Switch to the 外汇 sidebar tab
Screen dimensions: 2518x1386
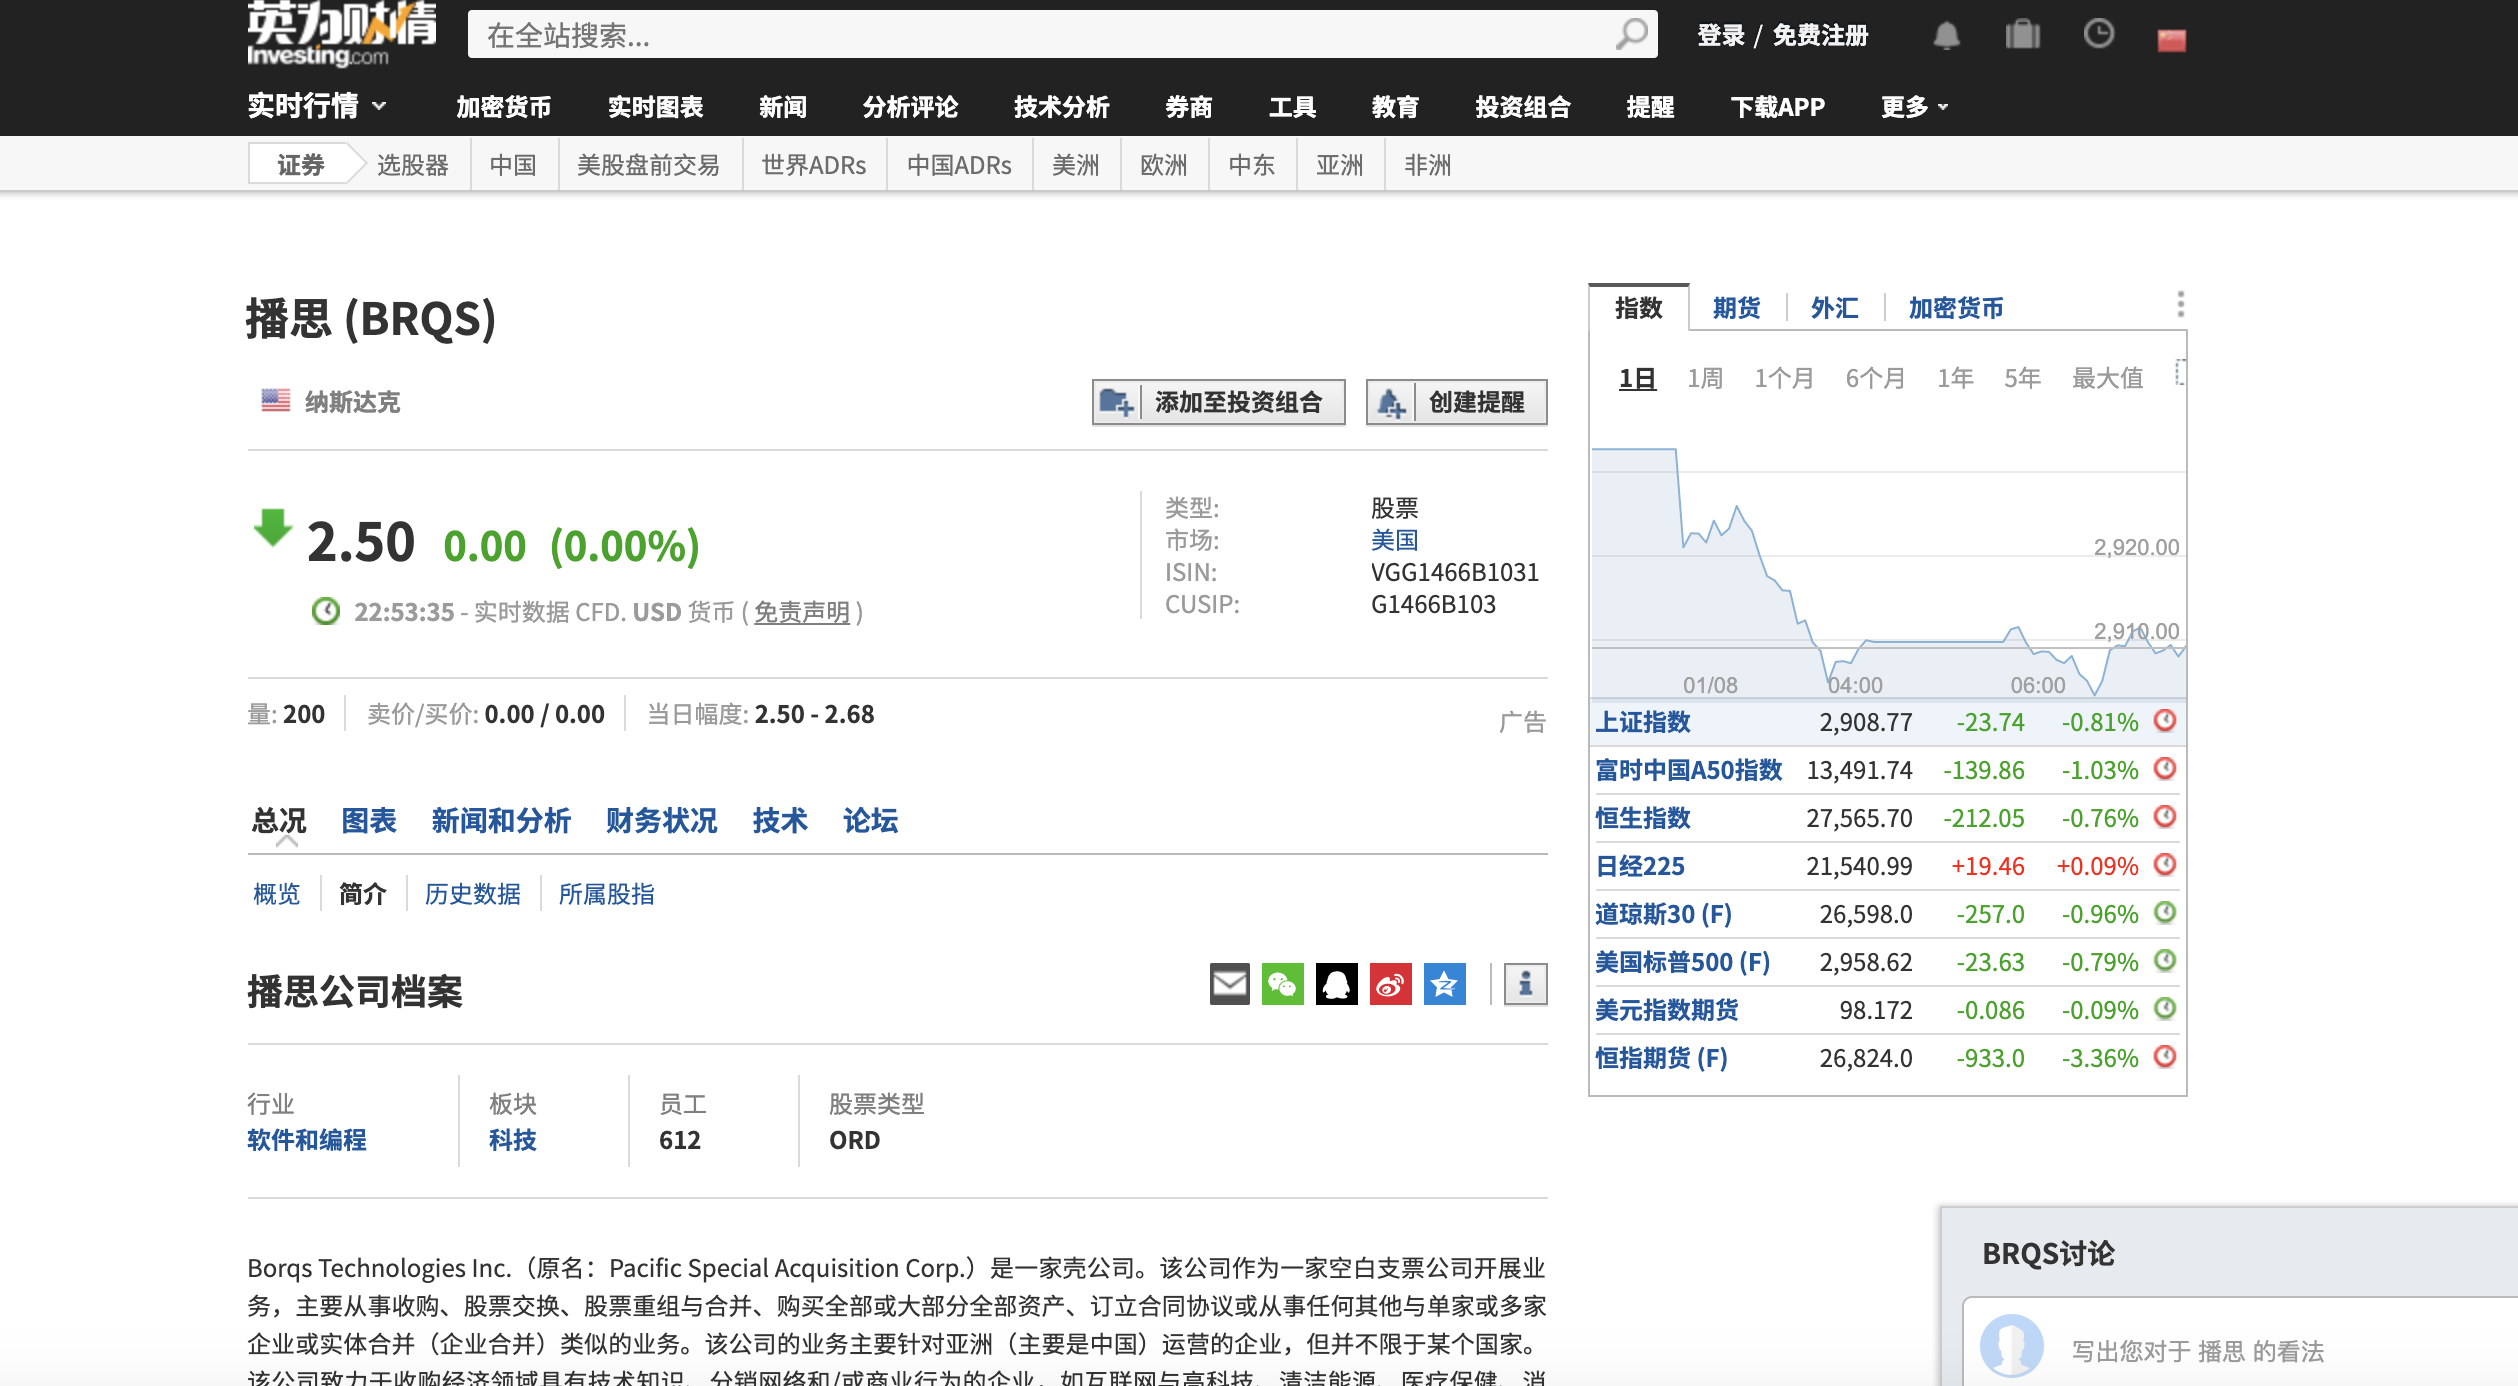pyautogui.click(x=1834, y=307)
